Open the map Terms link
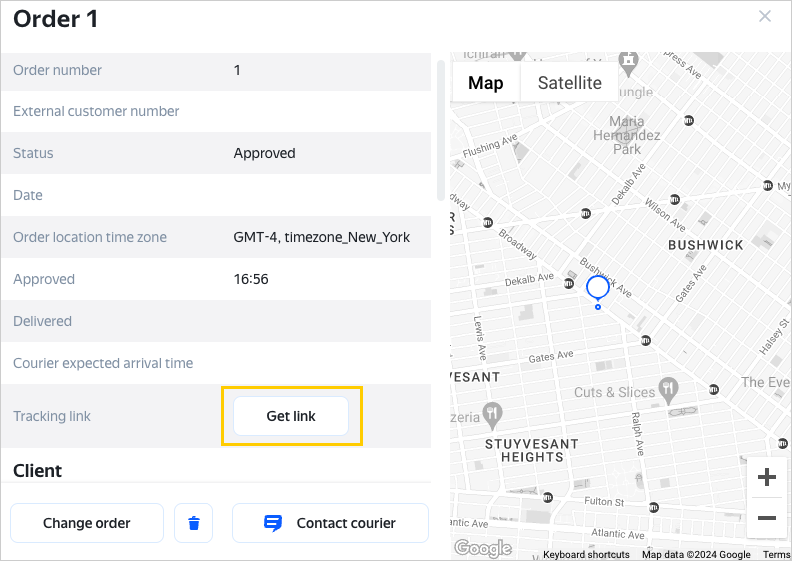This screenshot has height=561, width=792. pos(776,555)
